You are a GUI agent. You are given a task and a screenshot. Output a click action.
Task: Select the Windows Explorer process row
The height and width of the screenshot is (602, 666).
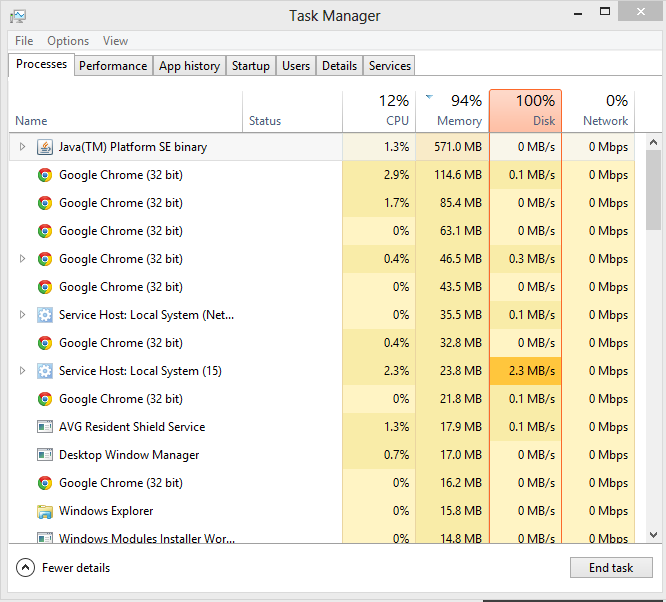[322, 511]
